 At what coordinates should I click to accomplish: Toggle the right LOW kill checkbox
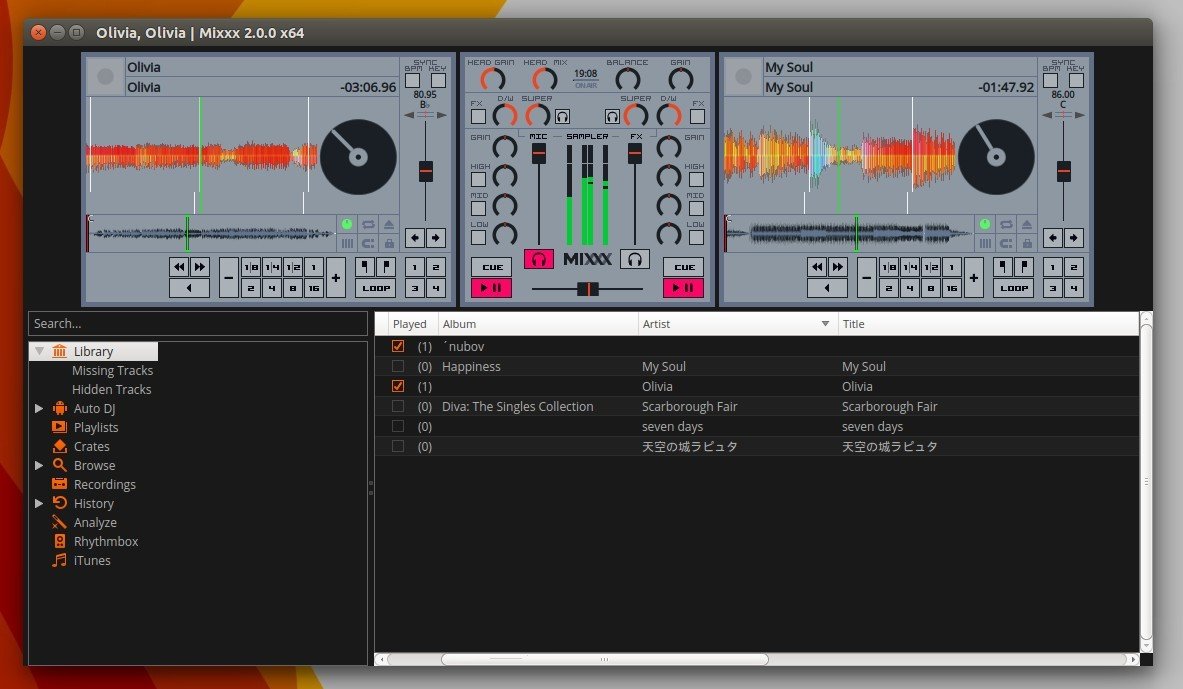point(696,237)
